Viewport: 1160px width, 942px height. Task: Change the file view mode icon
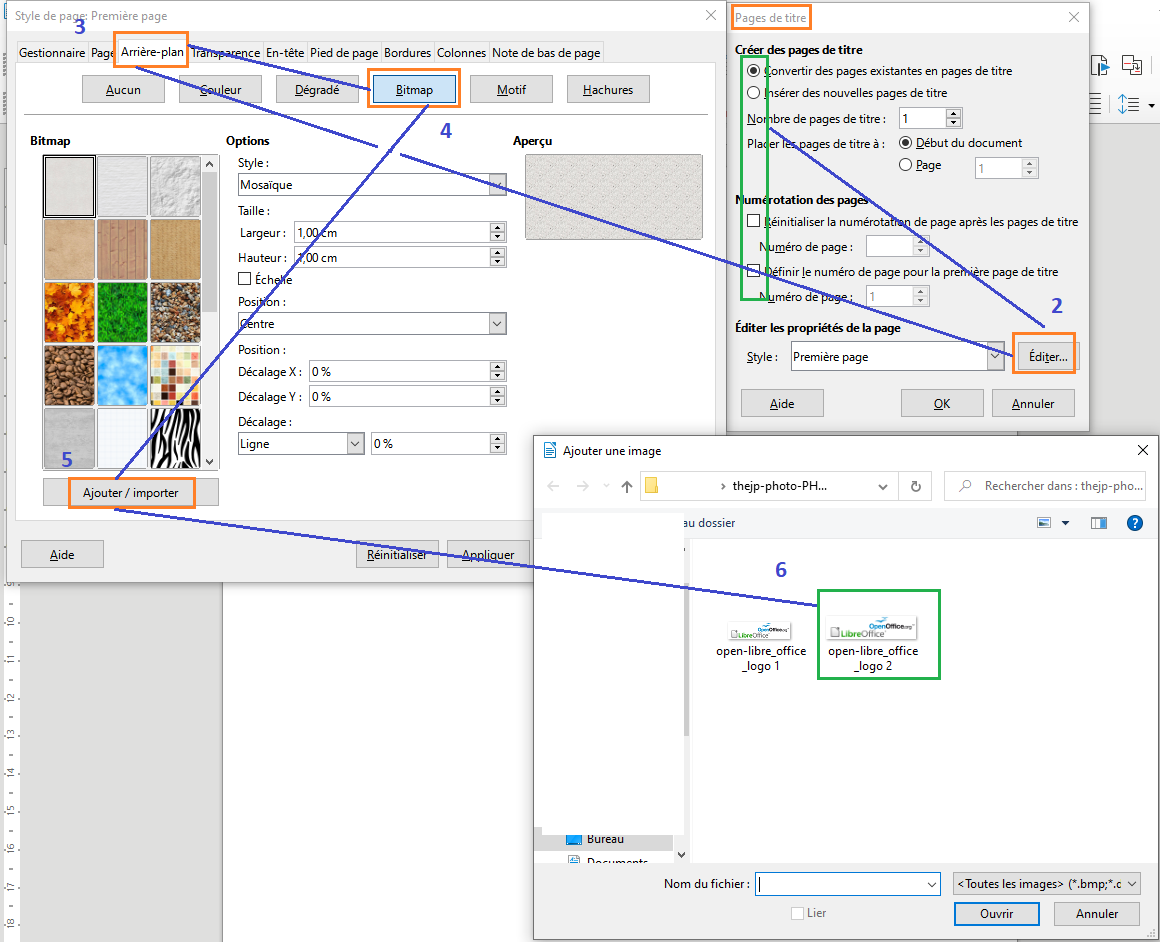coord(1044,523)
